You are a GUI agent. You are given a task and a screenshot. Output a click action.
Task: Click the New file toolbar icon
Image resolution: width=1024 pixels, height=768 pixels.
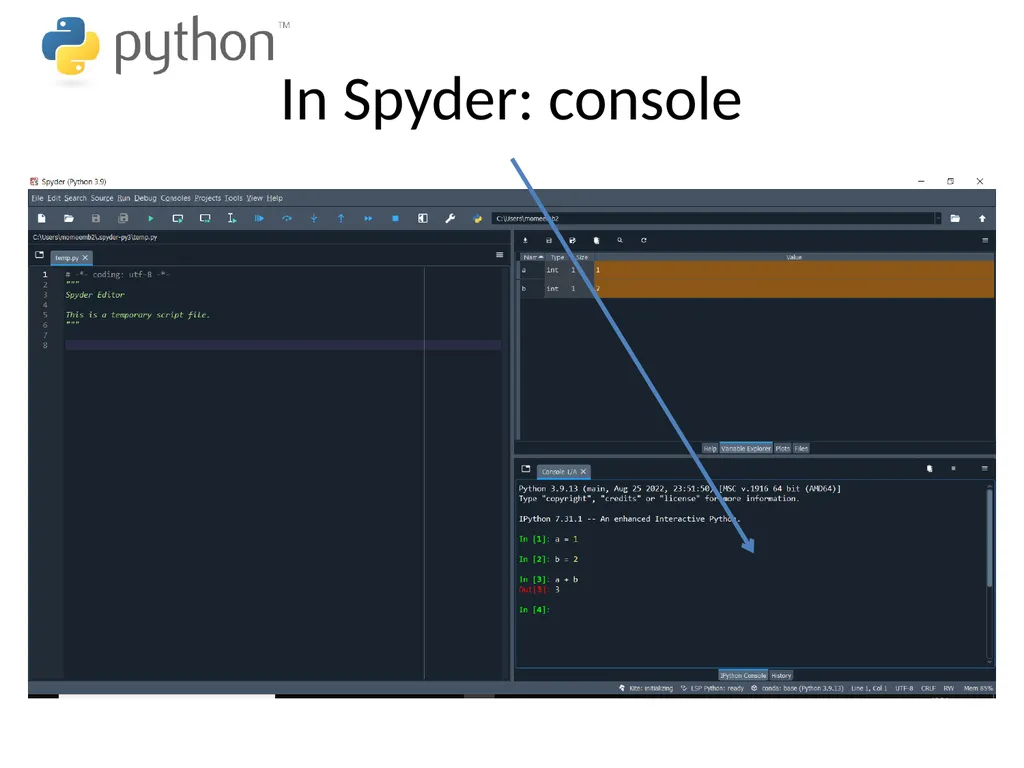(x=42, y=219)
